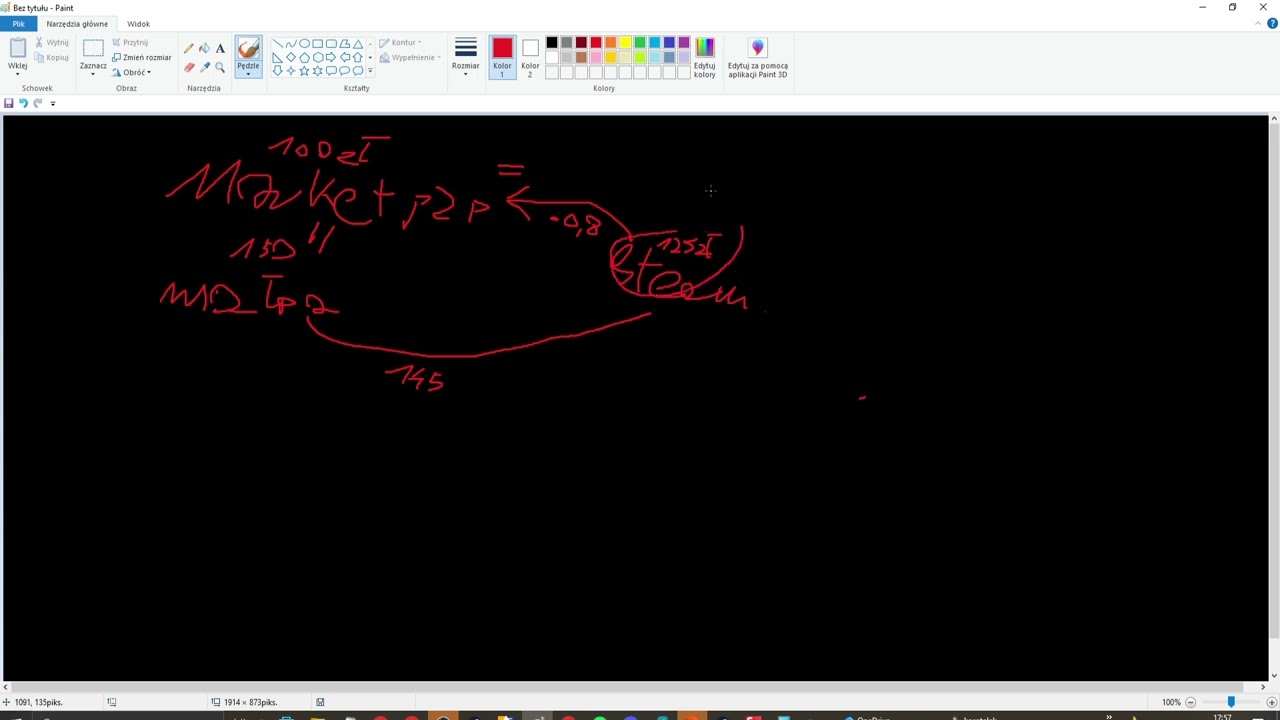Choose the five-point star shape
The height and width of the screenshot is (720, 1280).
(x=304, y=70)
